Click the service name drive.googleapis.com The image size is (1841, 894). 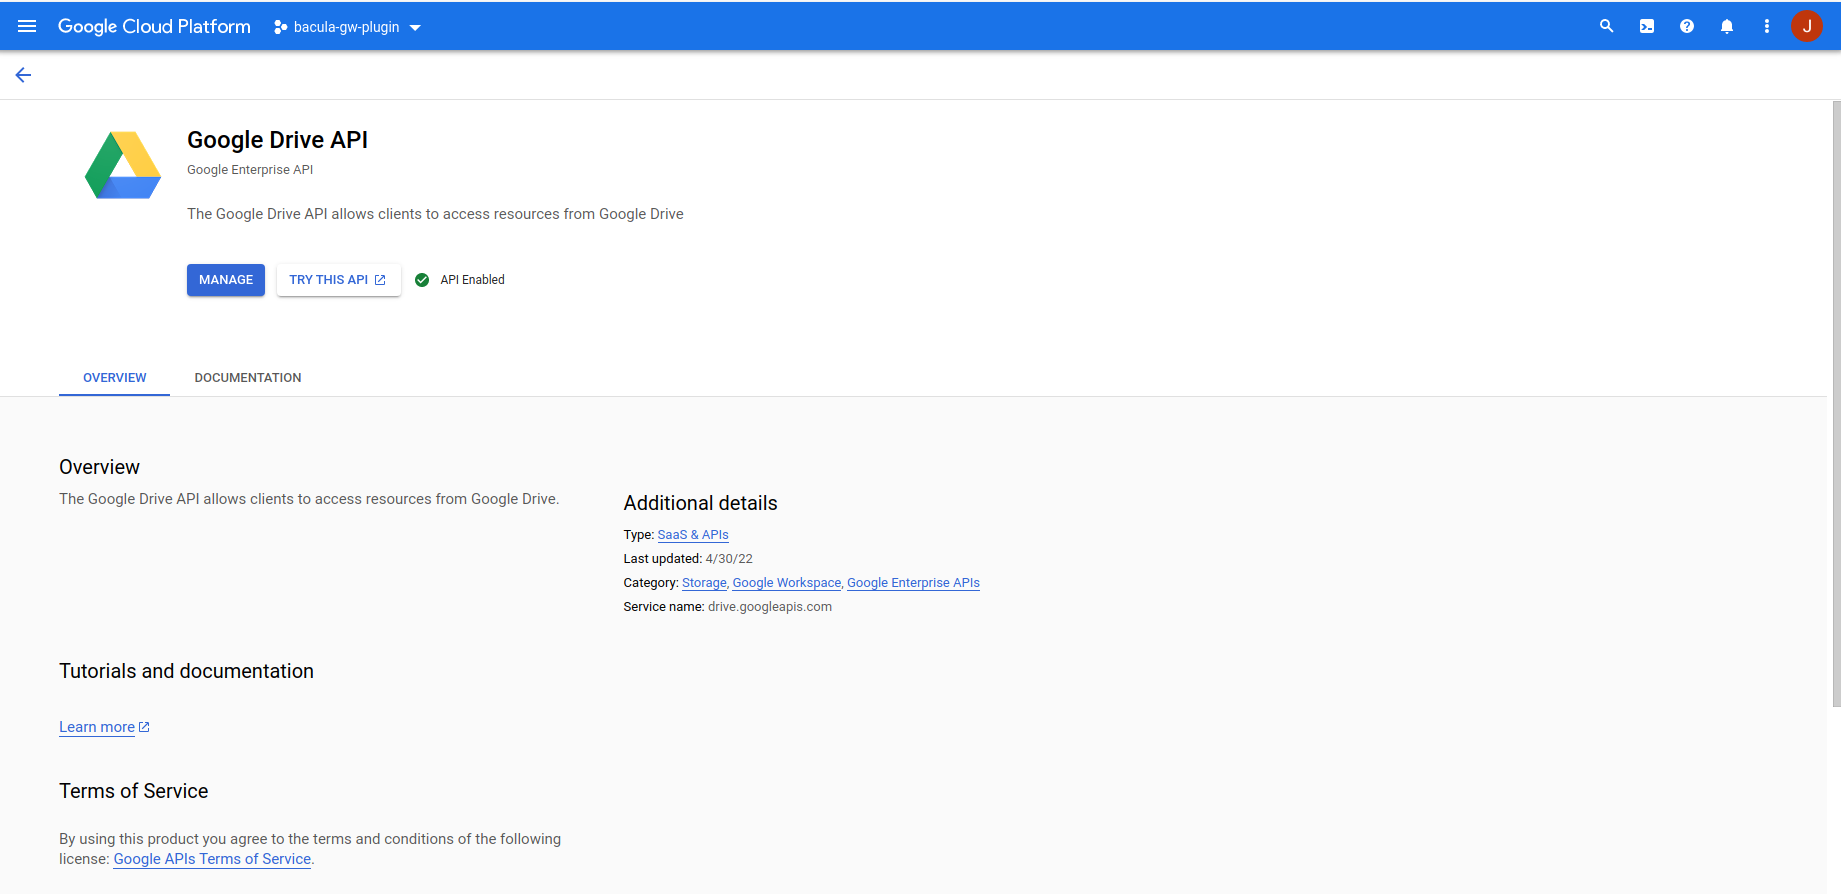tap(770, 607)
